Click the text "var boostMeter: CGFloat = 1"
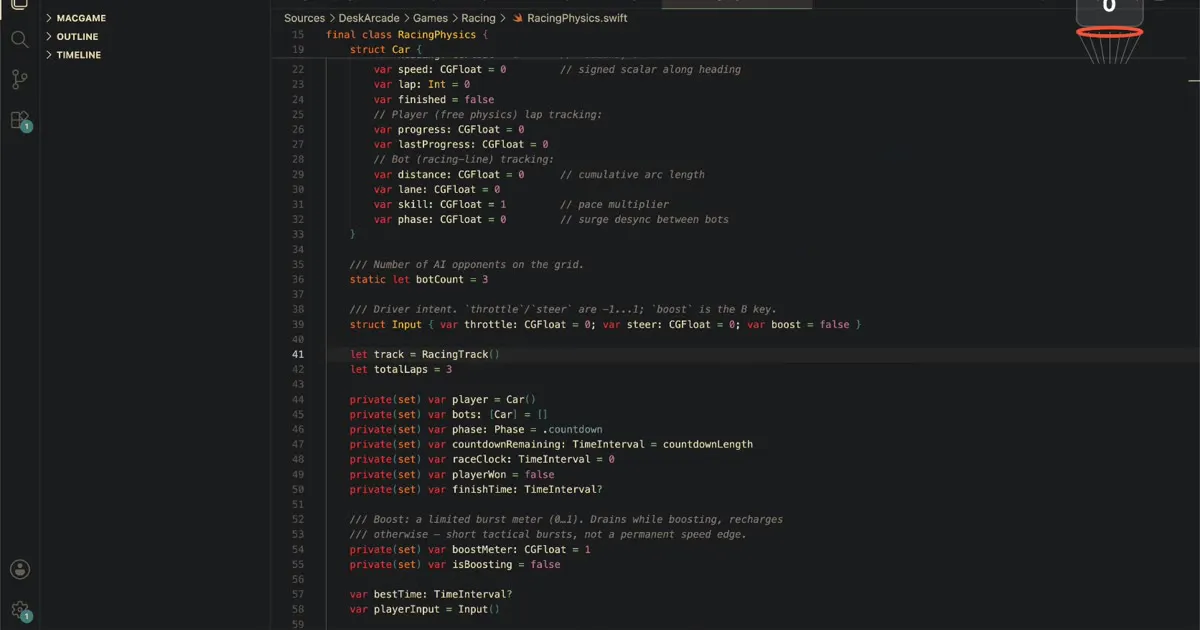 pyautogui.click(x=509, y=549)
